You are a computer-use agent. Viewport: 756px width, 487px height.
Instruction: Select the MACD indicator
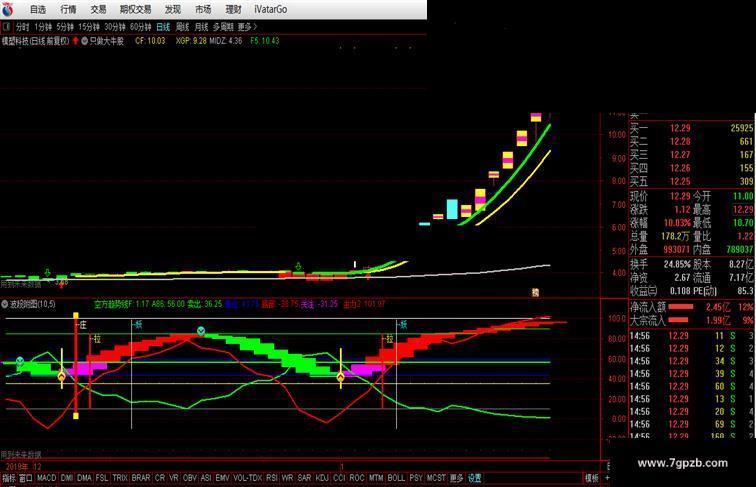(x=46, y=478)
